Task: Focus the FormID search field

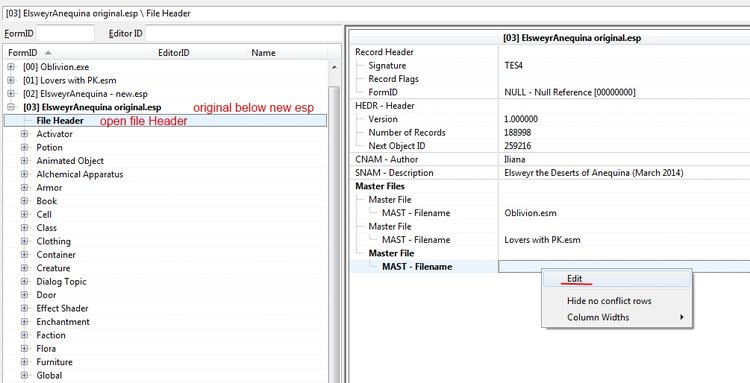Action: coord(66,33)
